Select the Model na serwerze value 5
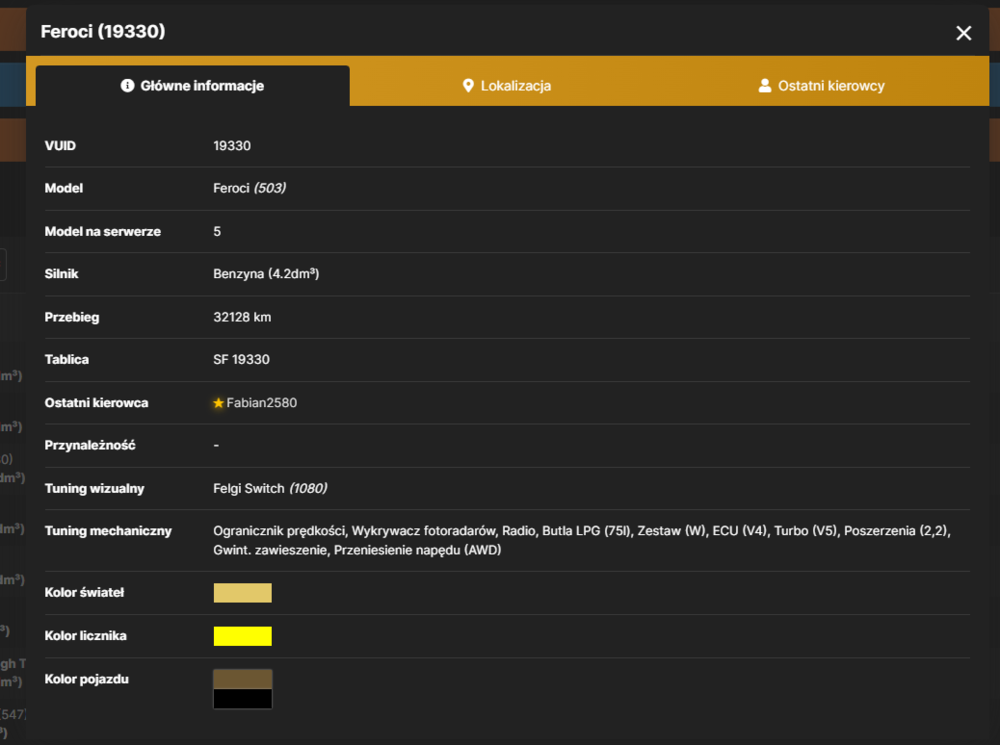1000x745 pixels. (x=217, y=232)
